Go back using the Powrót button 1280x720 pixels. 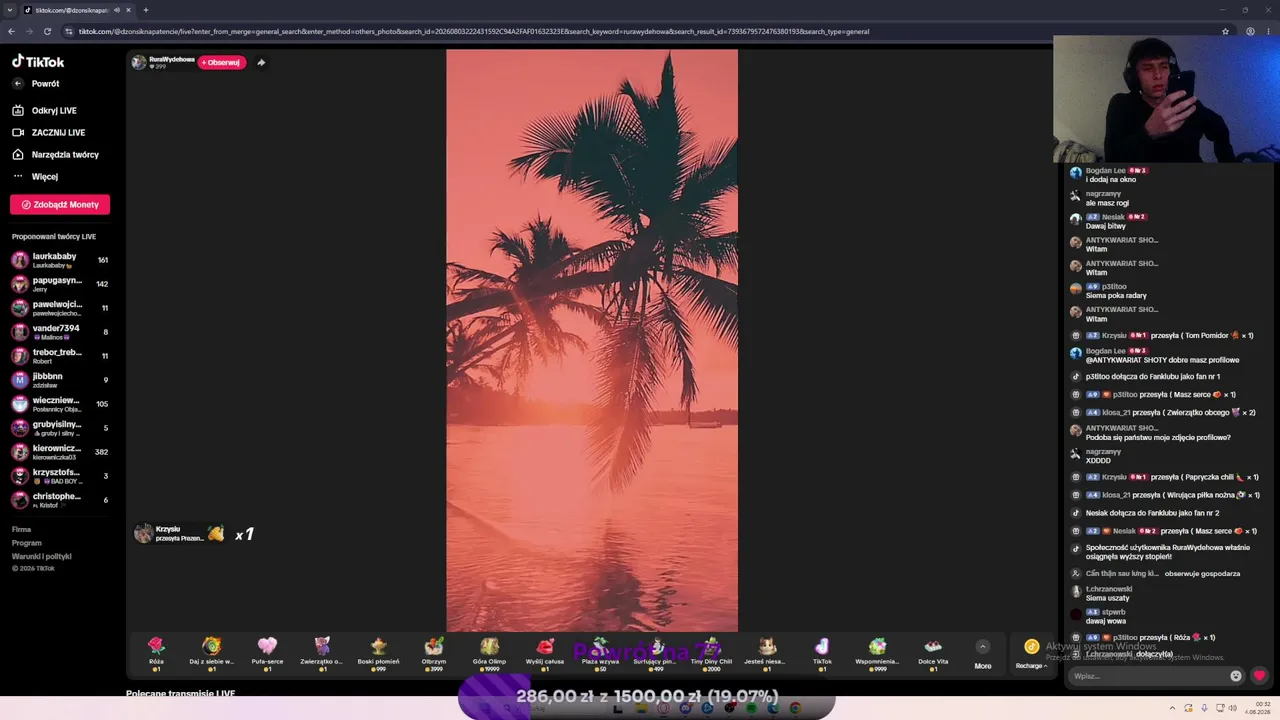[36, 84]
